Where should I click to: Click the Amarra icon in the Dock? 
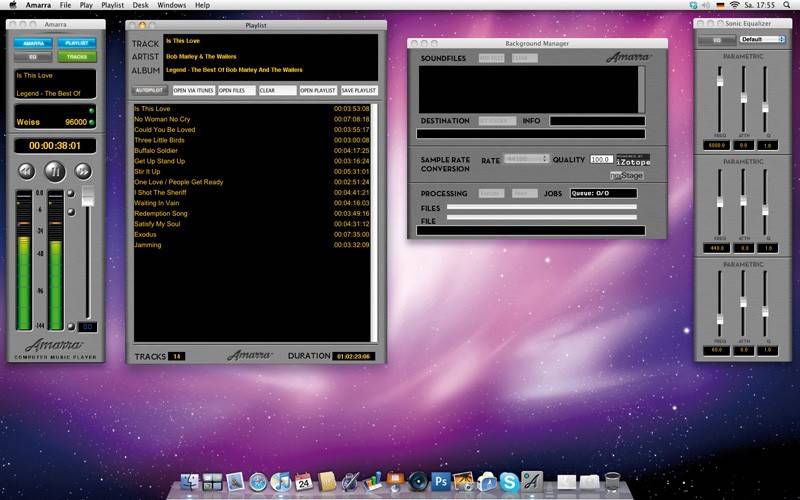(532, 481)
